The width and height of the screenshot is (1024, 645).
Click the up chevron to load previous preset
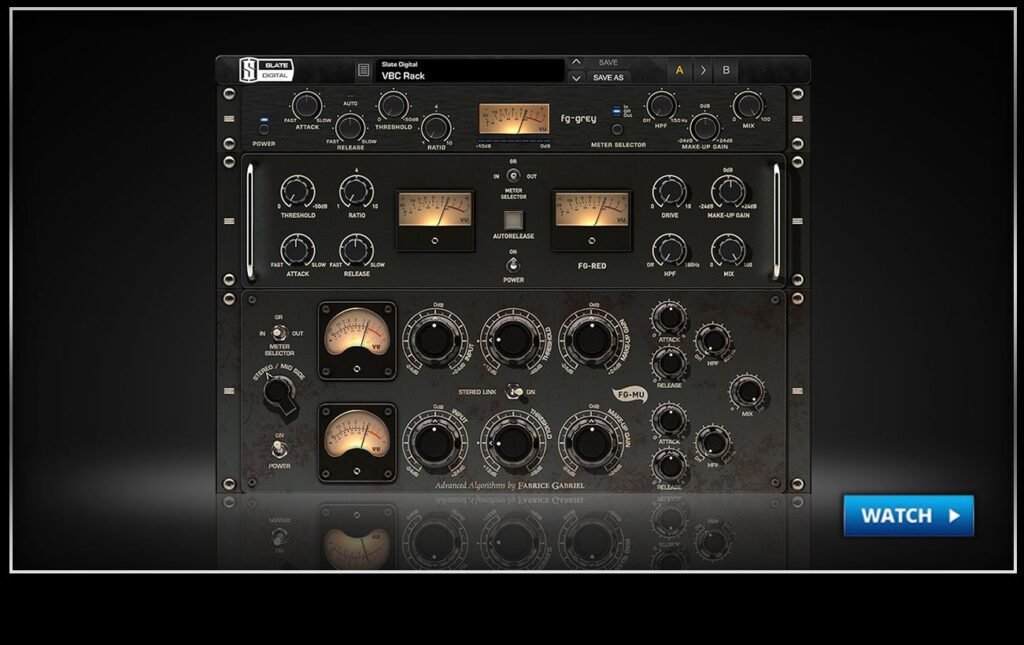click(577, 60)
